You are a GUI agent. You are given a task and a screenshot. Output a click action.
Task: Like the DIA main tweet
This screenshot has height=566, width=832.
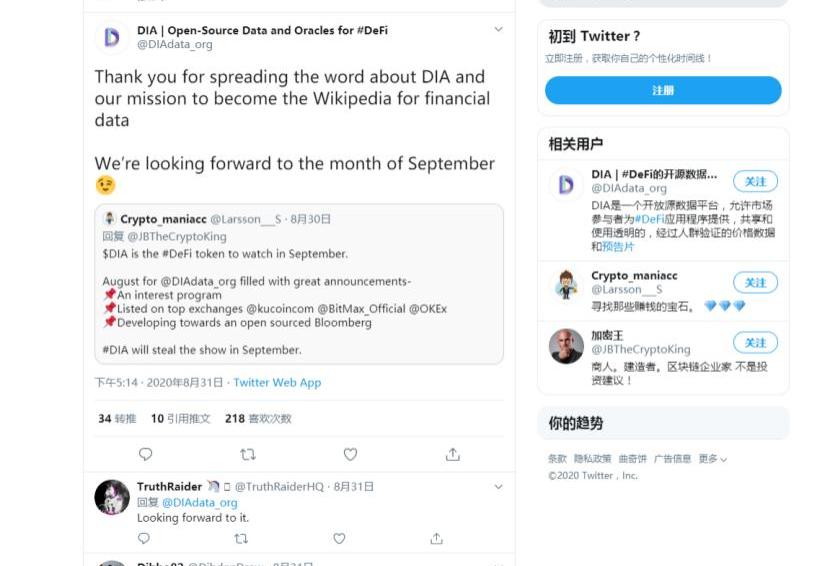point(350,454)
